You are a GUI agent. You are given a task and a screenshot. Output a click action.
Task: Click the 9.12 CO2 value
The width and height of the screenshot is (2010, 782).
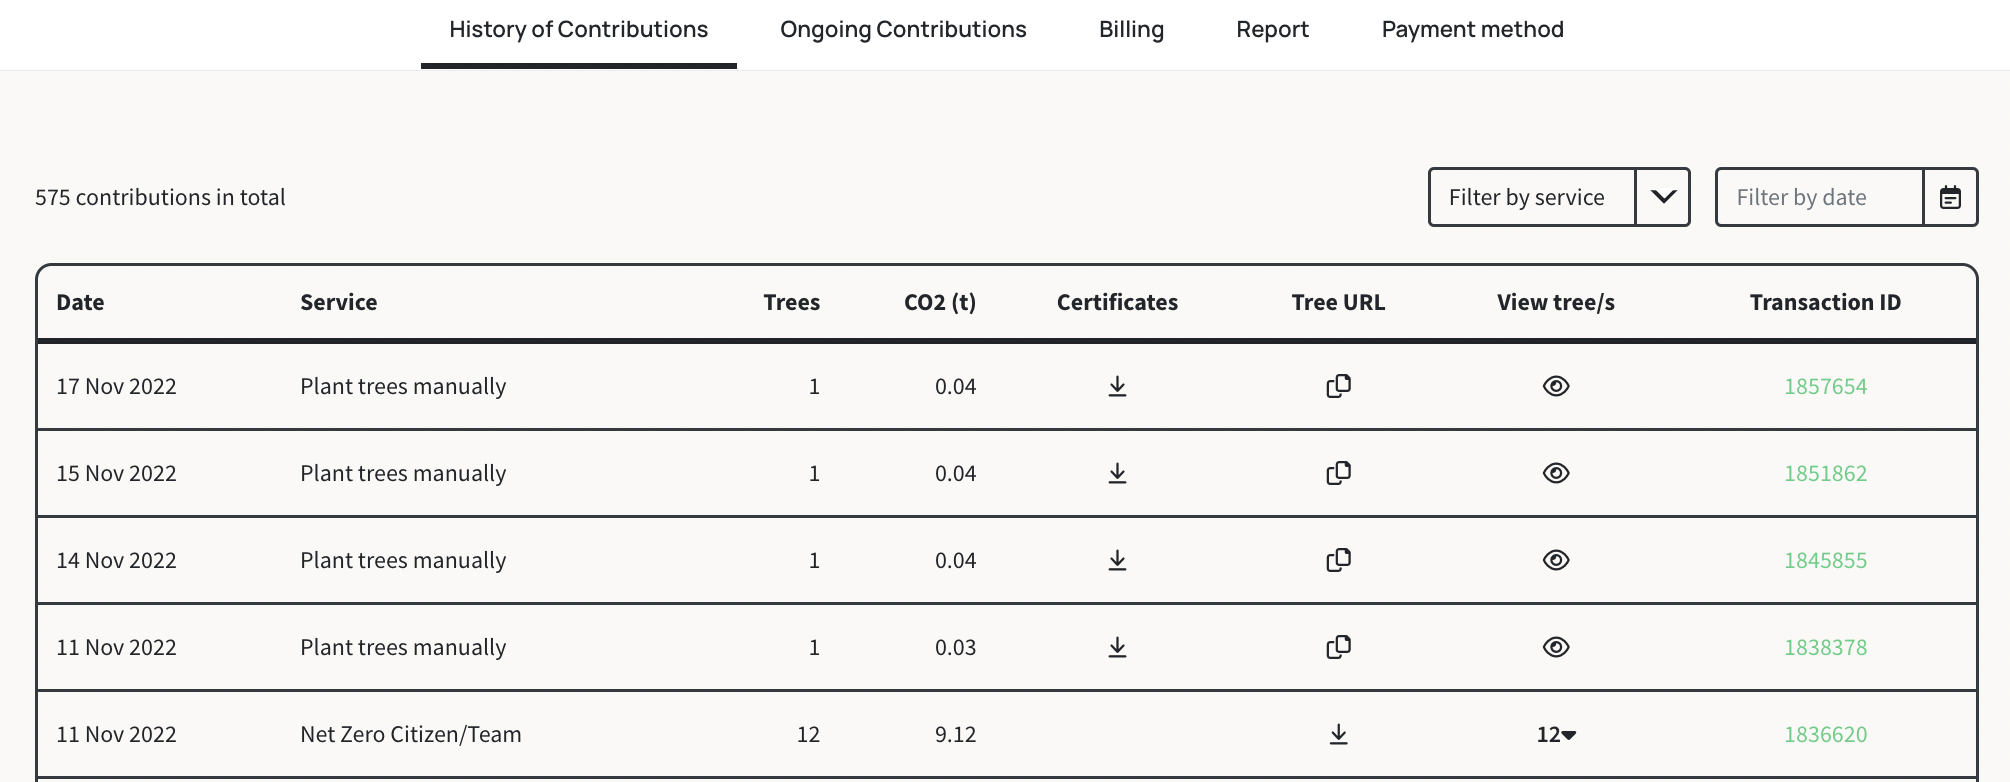tap(955, 734)
